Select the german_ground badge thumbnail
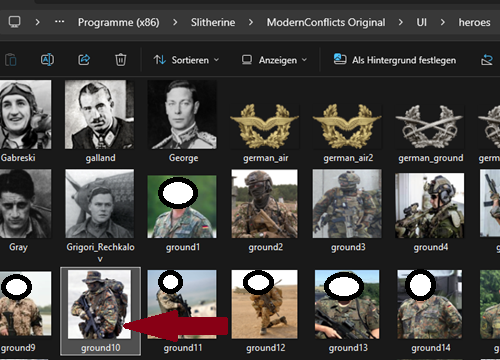Viewport: 500px width, 360px height. pos(429,126)
